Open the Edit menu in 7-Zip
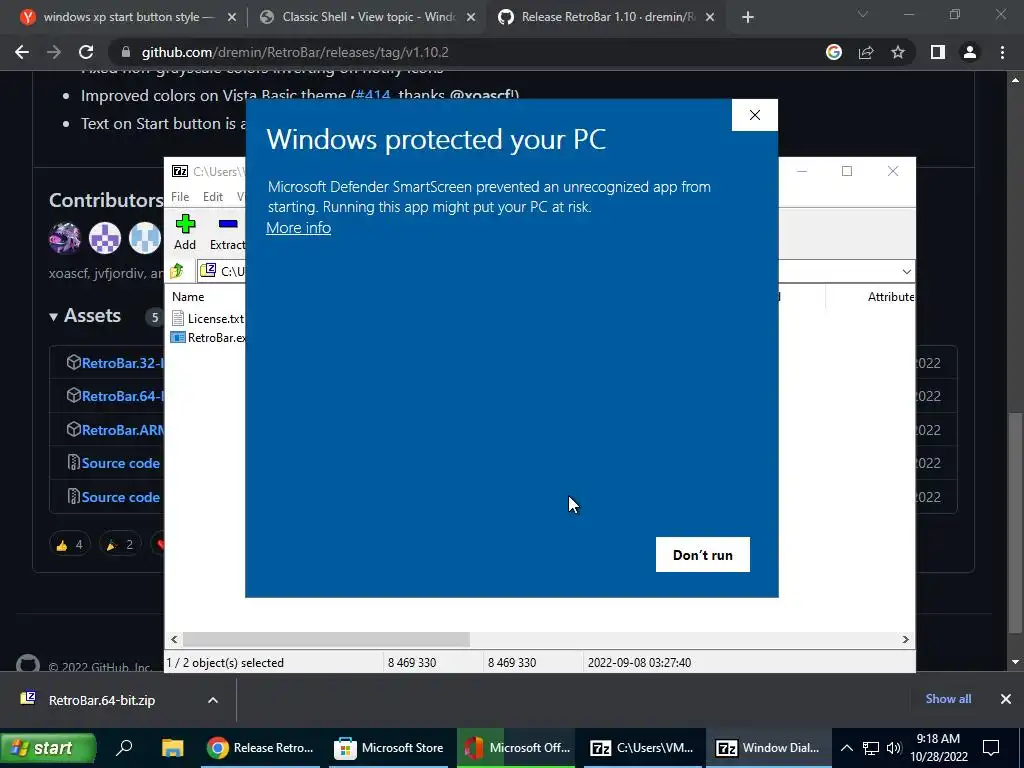Screen dimensions: 1024x768 tap(213, 197)
